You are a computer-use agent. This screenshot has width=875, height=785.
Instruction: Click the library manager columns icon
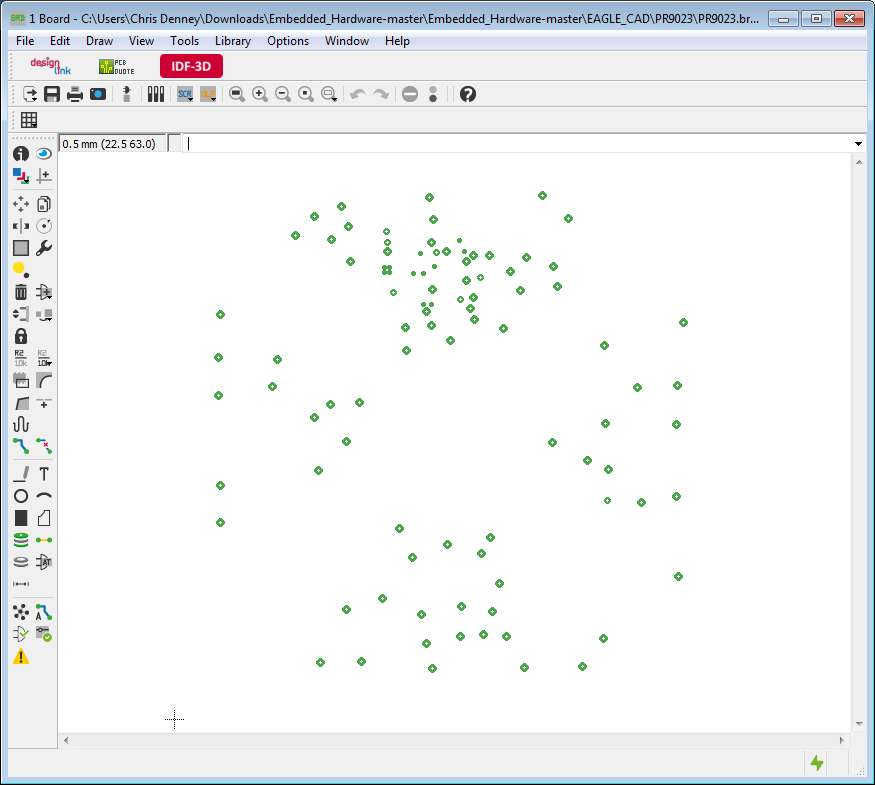(156, 94)
